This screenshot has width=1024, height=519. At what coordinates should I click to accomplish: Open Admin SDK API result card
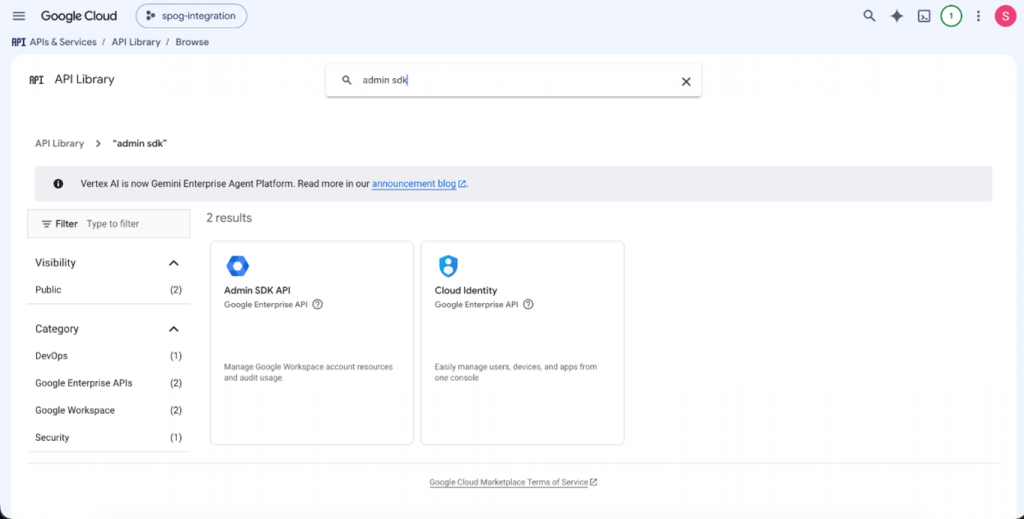312,343
